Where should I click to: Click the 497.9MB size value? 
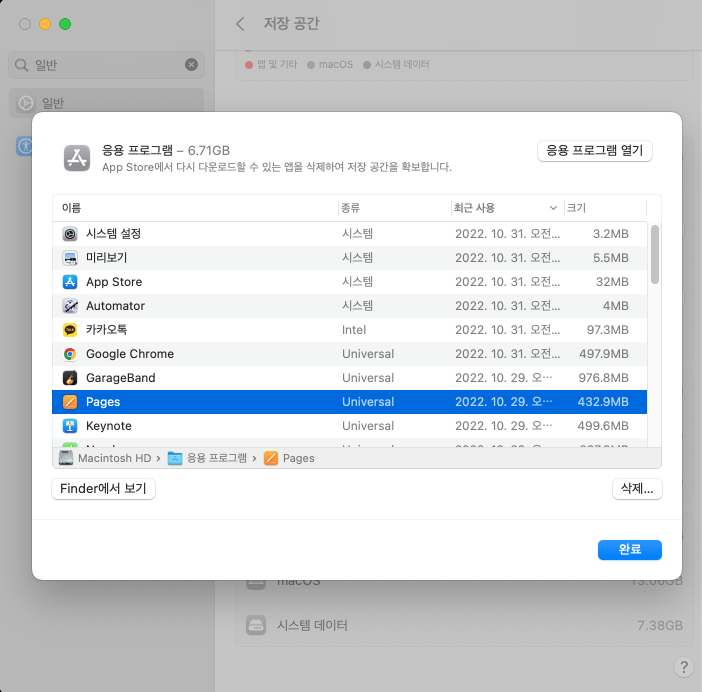(604, 354)
